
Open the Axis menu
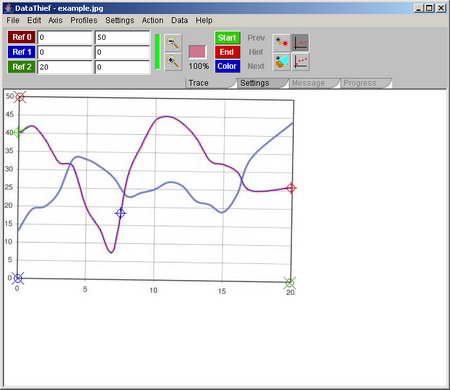[x=55, y=20]
